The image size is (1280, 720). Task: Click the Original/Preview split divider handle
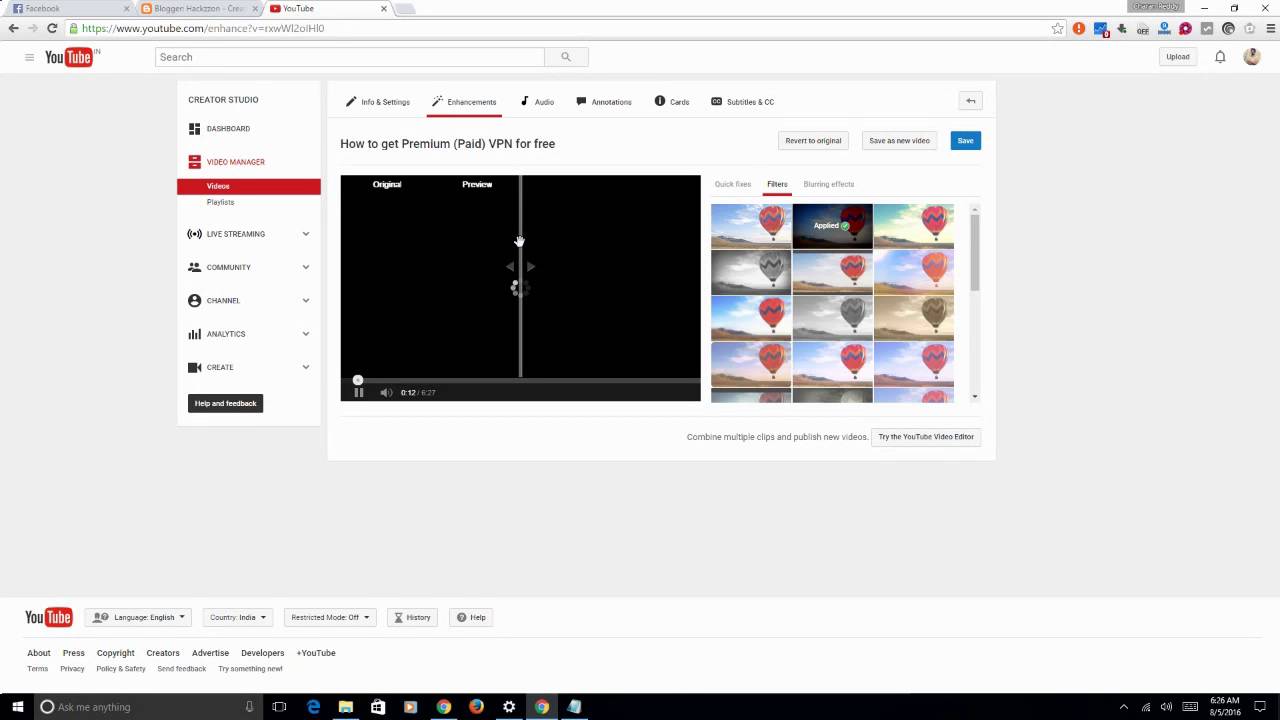(x=520, y=267)
